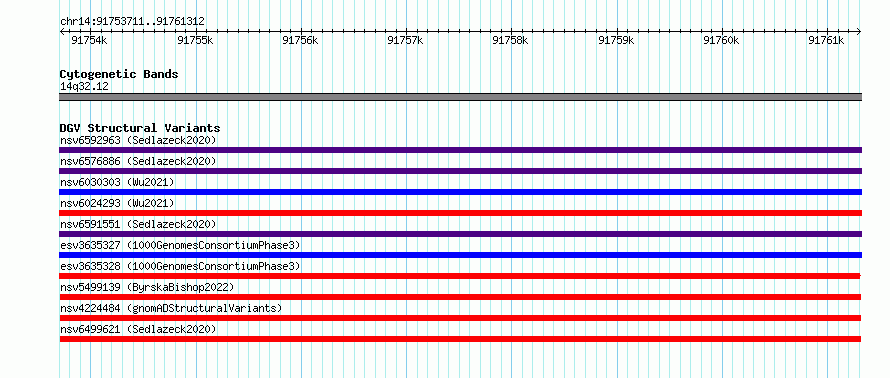Screen dimensions: 890x378
Task: Click the 14q32.12 band label
Action: pos(84,87)
